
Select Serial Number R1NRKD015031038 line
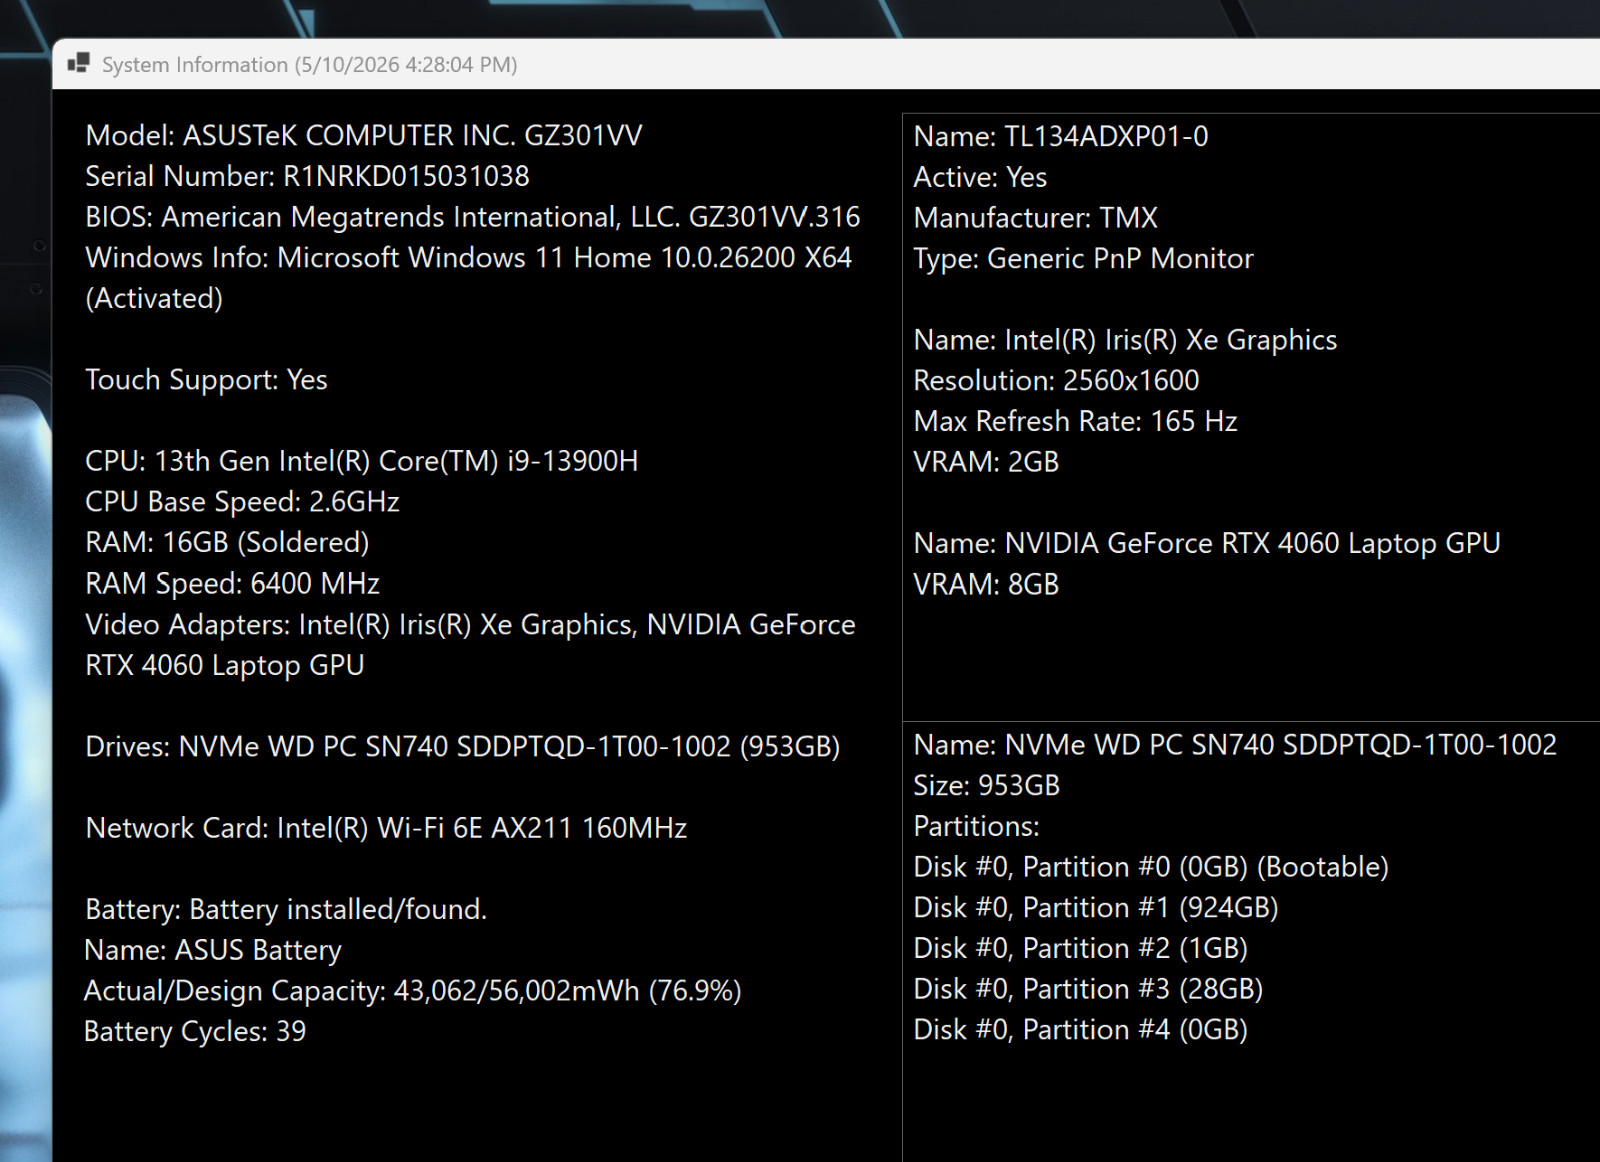(307, 176)
